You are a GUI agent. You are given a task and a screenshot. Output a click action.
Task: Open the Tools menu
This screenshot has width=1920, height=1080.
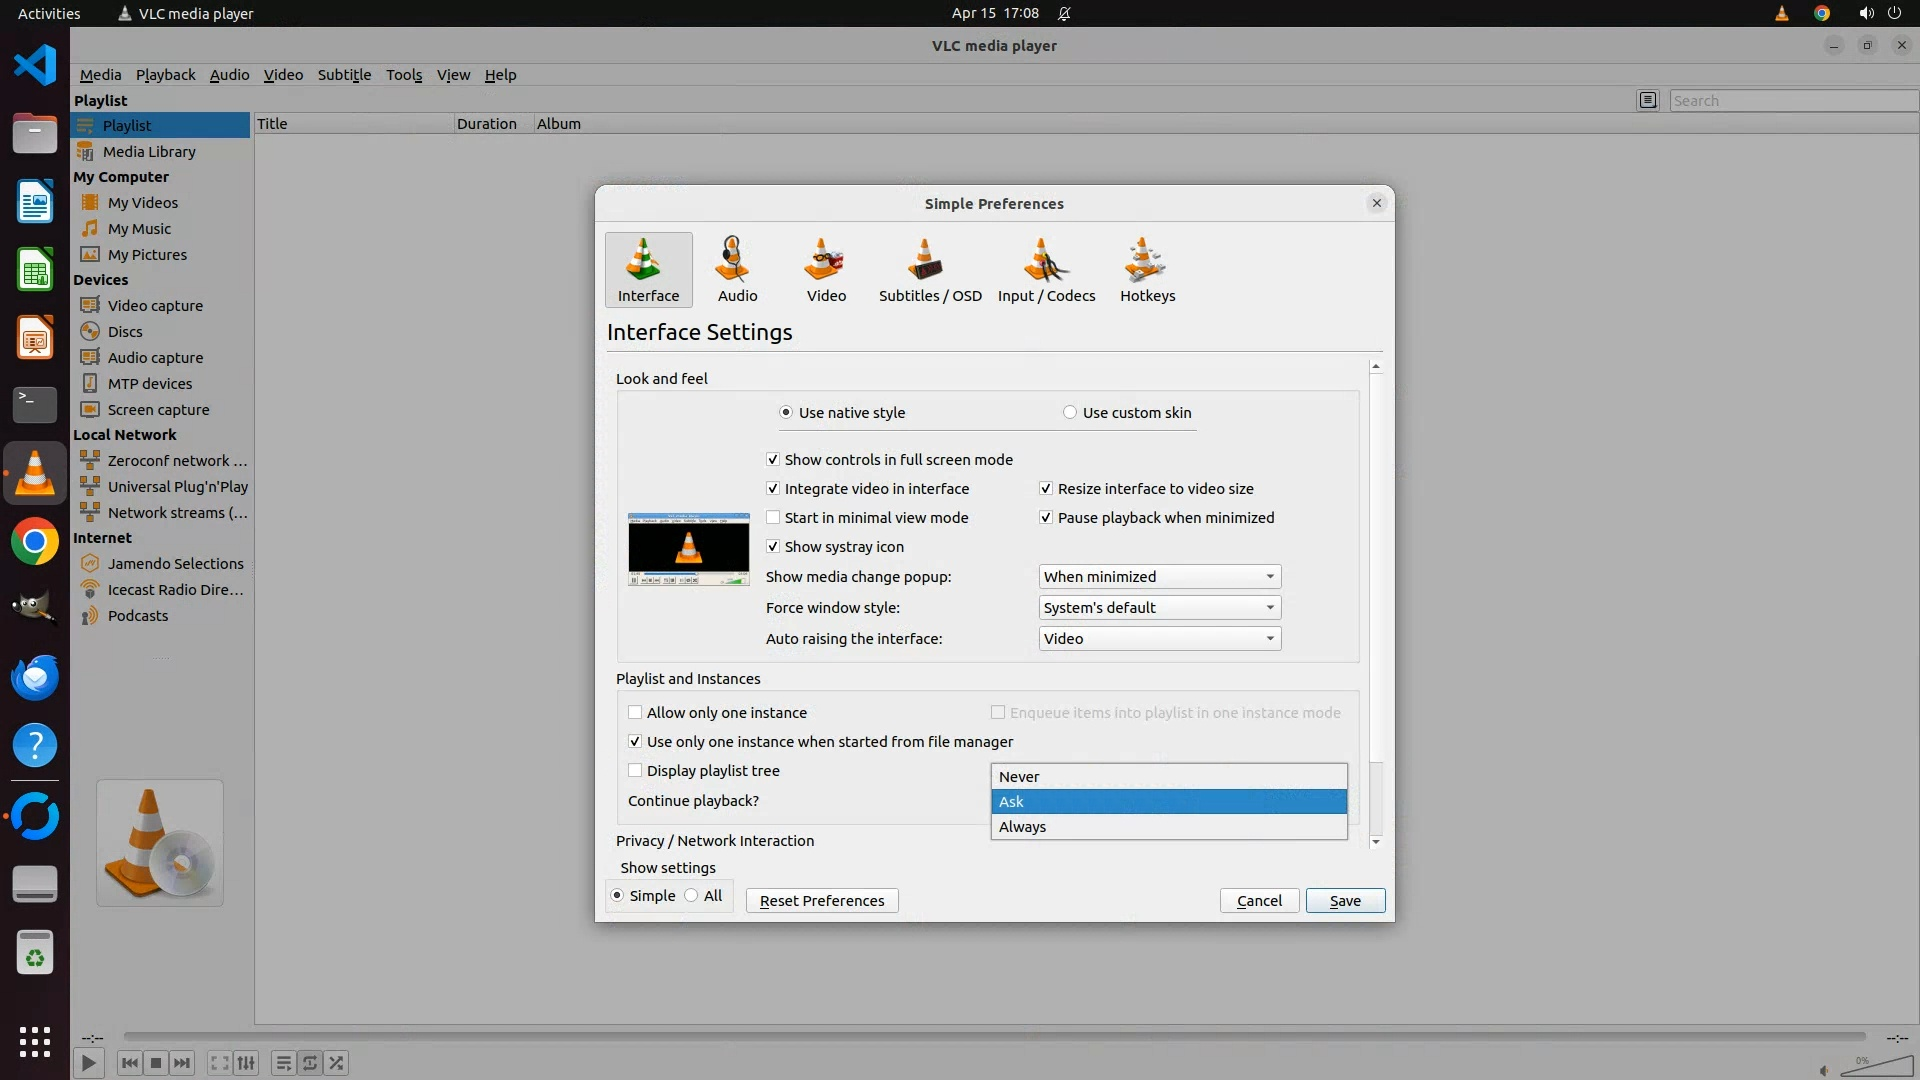point(404,75)
